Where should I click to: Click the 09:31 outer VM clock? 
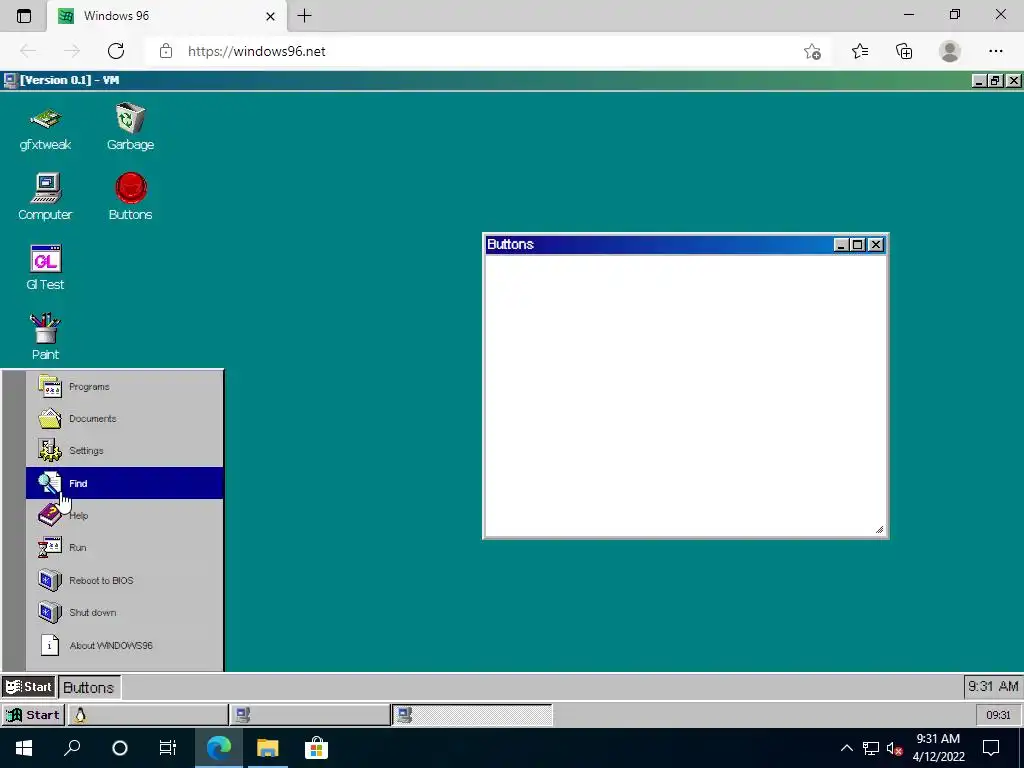998,715
